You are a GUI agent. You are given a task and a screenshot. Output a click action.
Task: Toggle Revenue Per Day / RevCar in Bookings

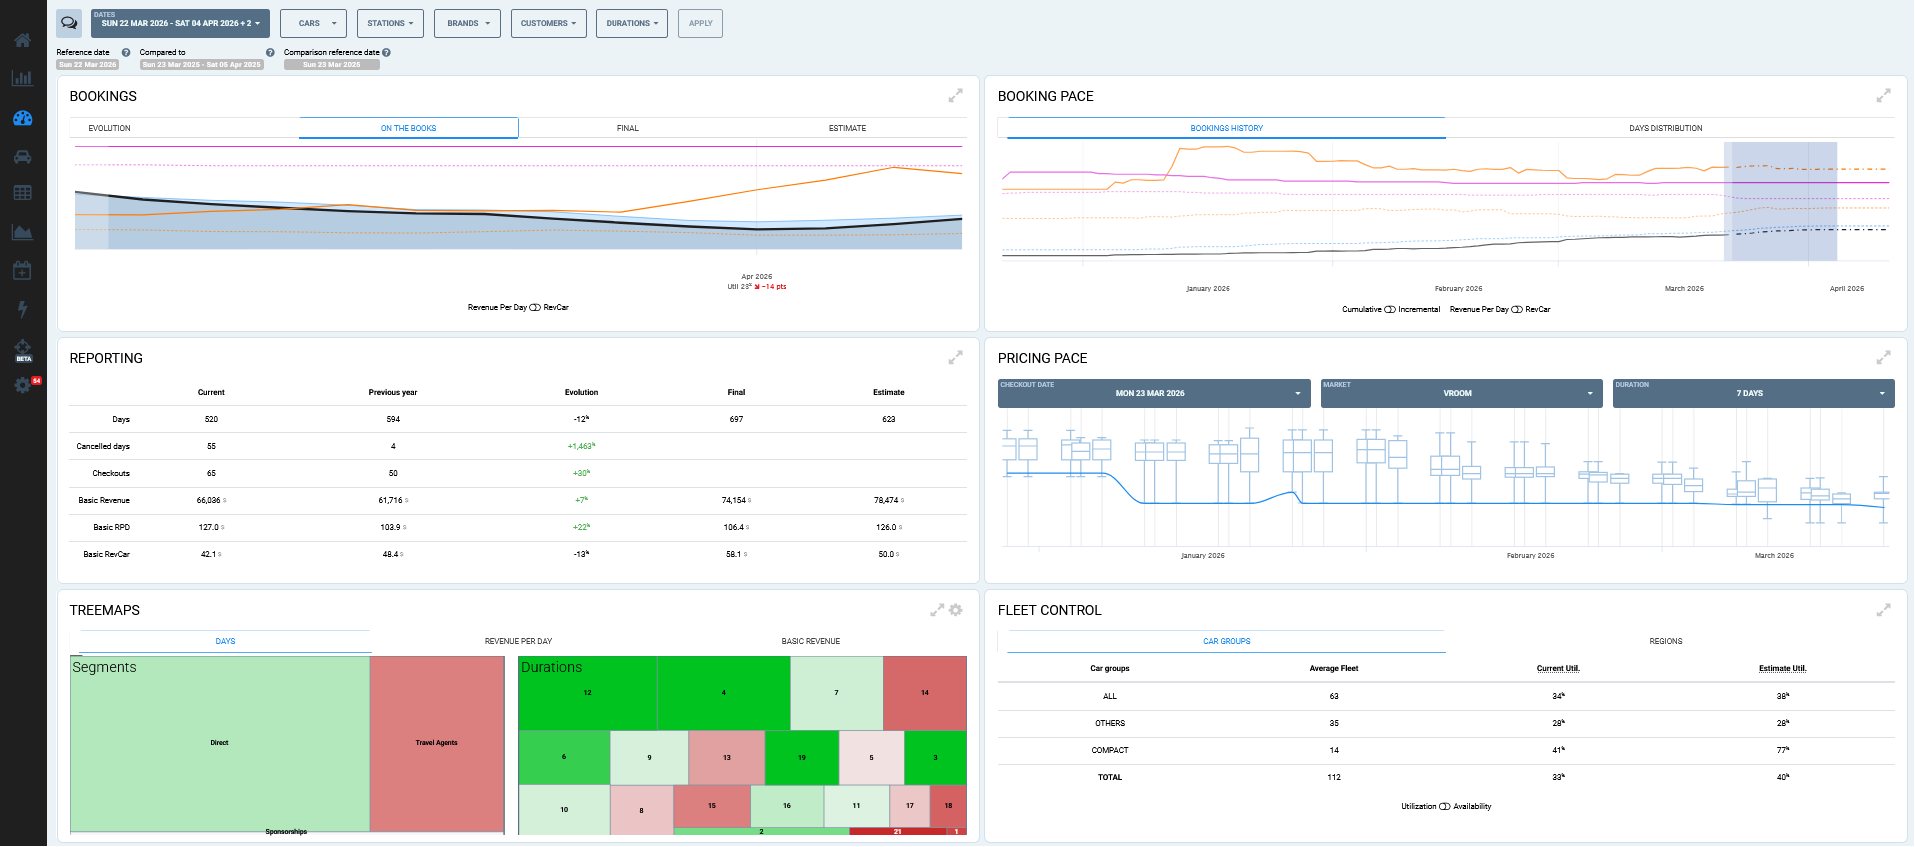[534, 308]
